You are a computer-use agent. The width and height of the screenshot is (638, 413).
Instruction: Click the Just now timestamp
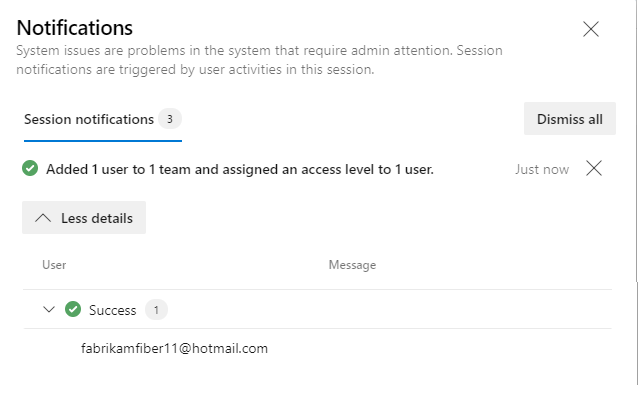542,169
